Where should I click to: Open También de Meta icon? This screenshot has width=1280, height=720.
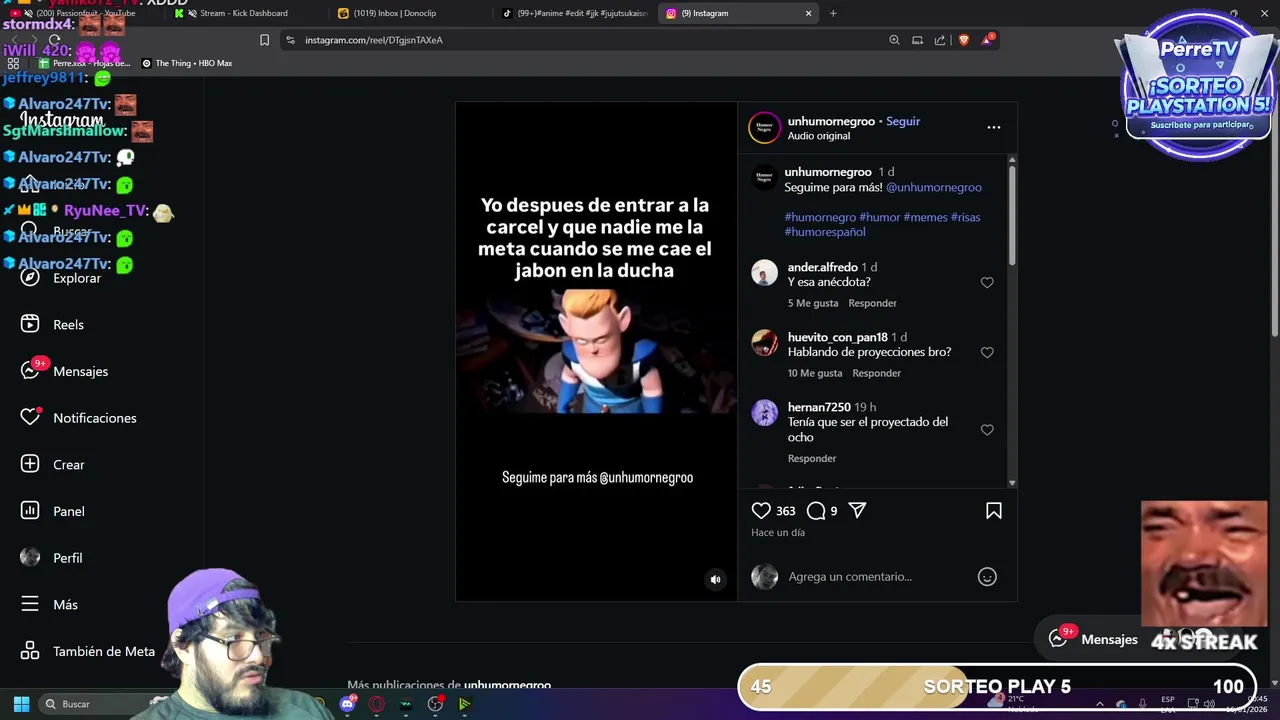(30, 651)
